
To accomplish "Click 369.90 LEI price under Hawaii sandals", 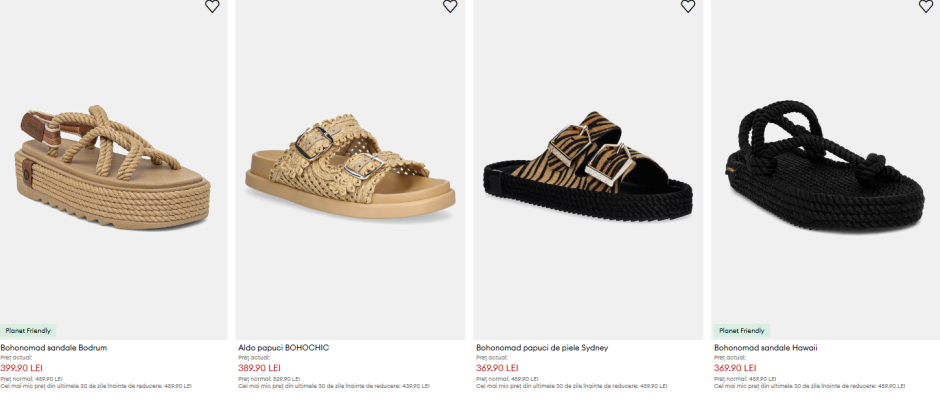I will (x=736, y=368).
